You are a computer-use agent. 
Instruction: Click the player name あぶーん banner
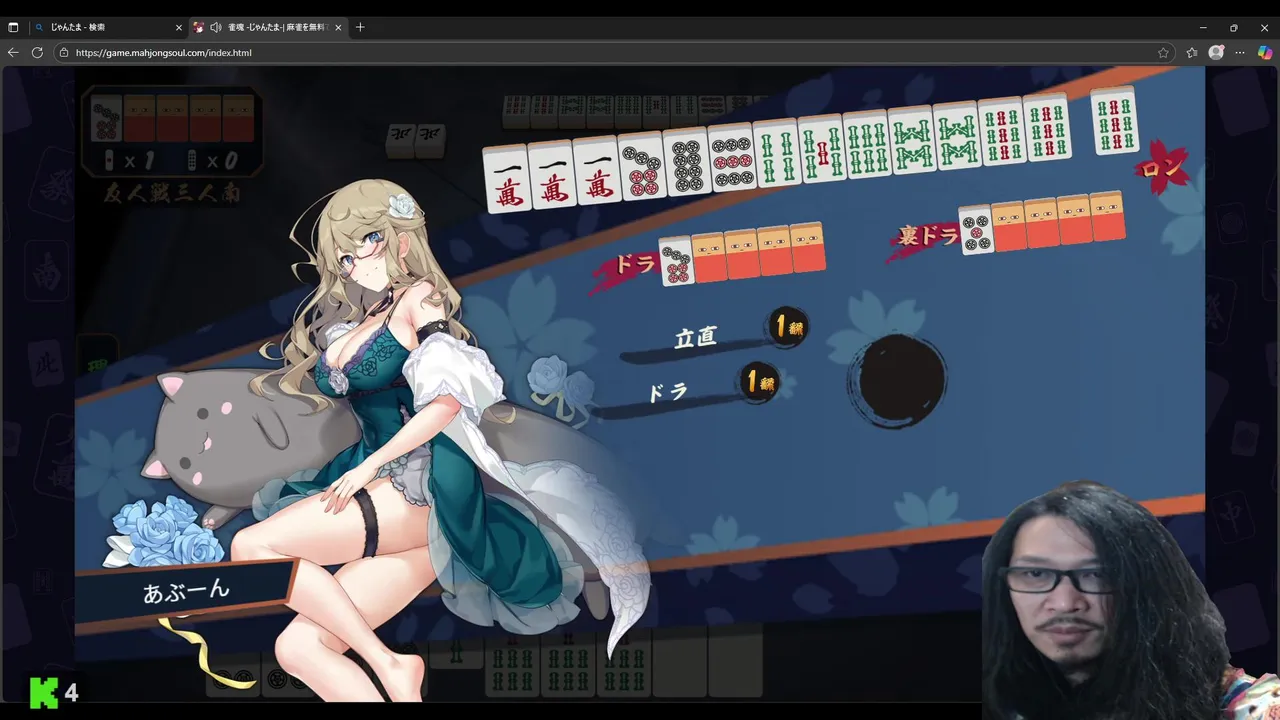point(187,592)
